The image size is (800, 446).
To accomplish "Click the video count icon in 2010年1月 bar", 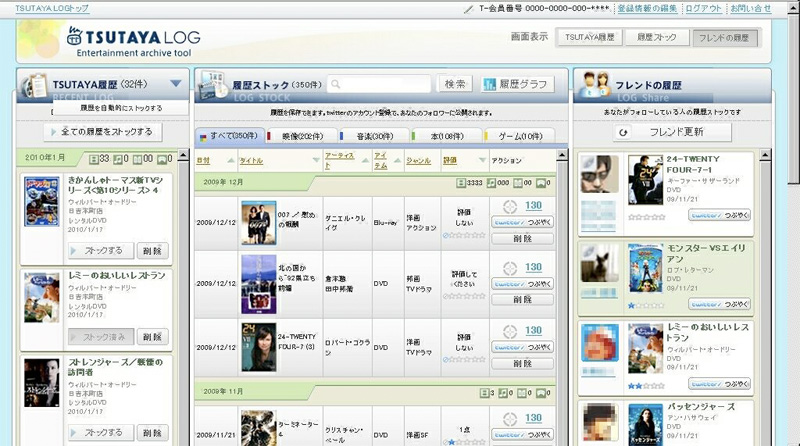I will point(94,158).
